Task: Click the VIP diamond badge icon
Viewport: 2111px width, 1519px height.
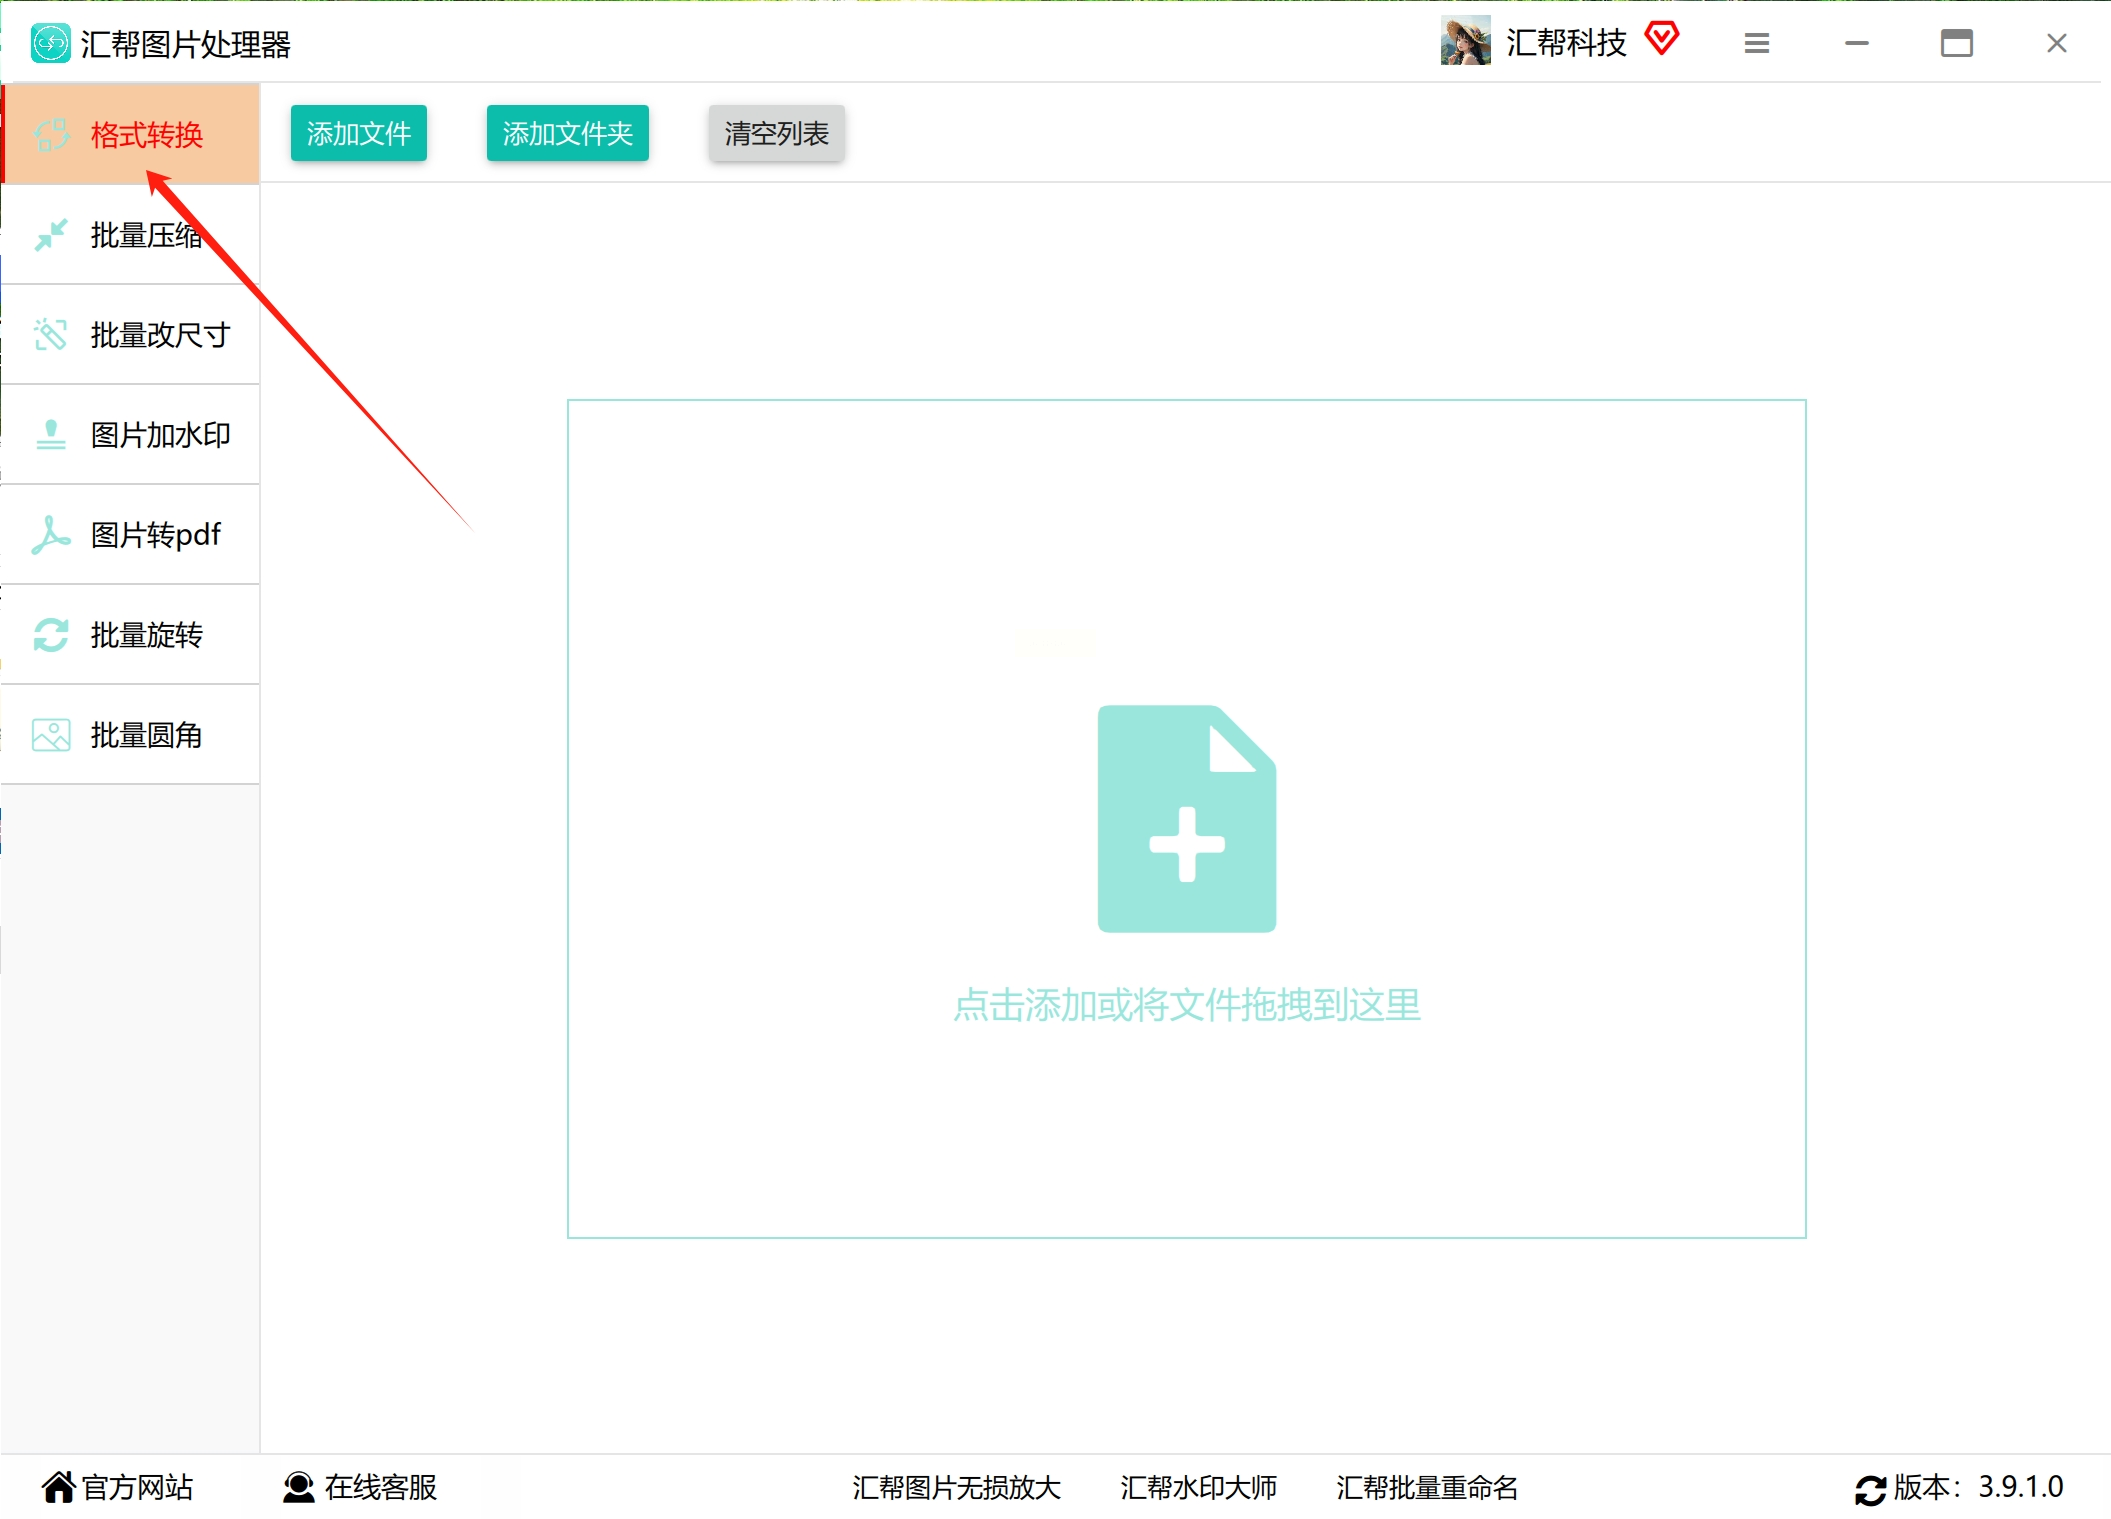Action: pos(1661,40)
